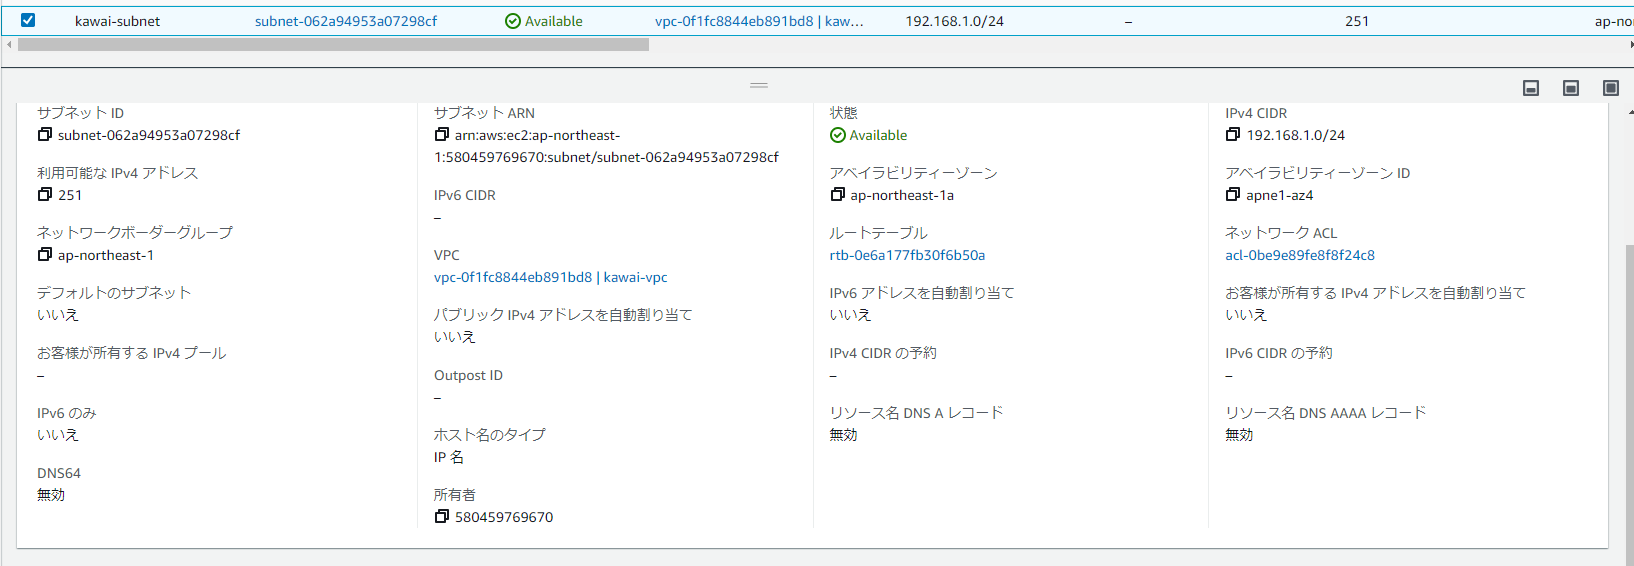Open route table rtb-0e6a177fb30f6b50a

tap(907, 255)
